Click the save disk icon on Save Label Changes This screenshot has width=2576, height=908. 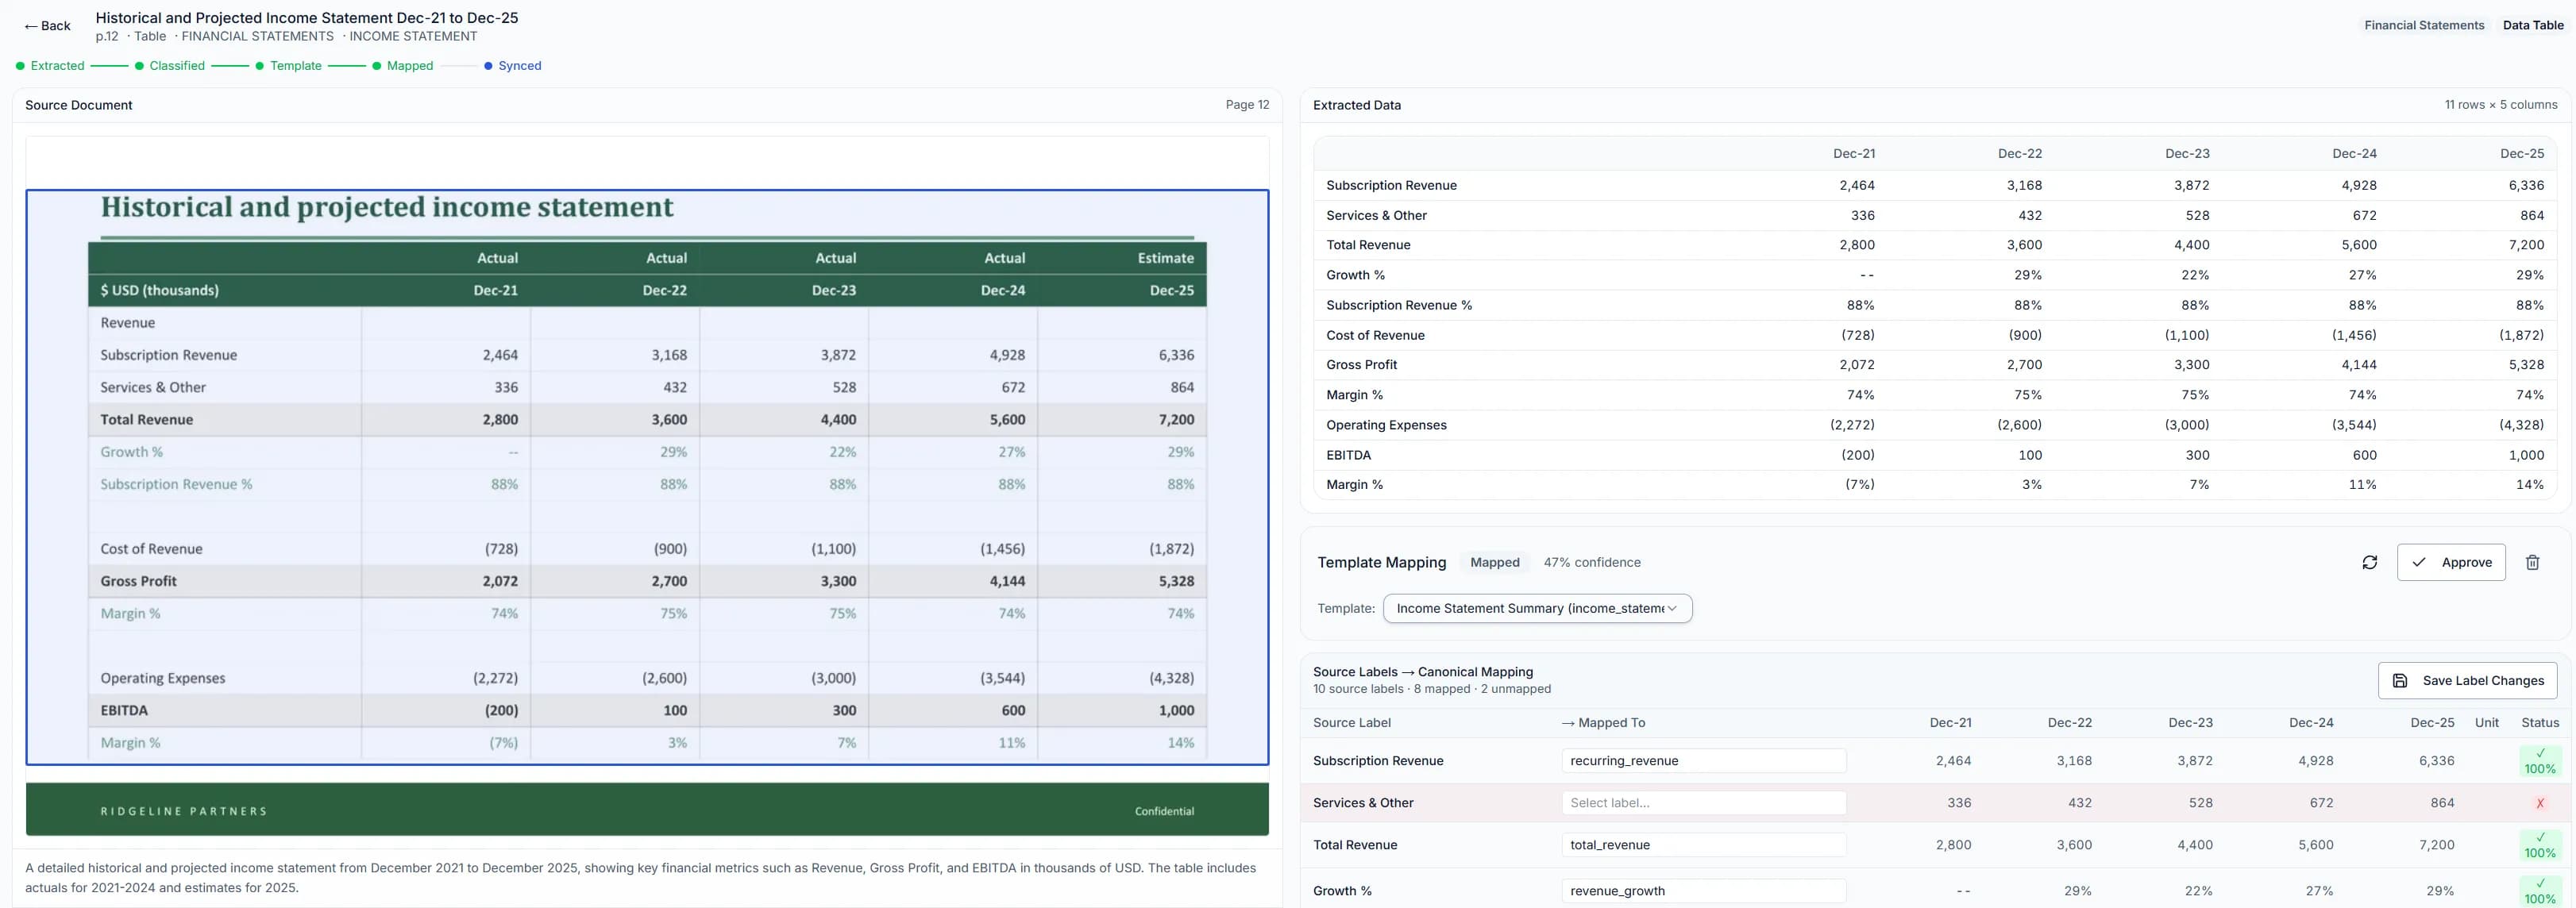[x=2399, y=680]
